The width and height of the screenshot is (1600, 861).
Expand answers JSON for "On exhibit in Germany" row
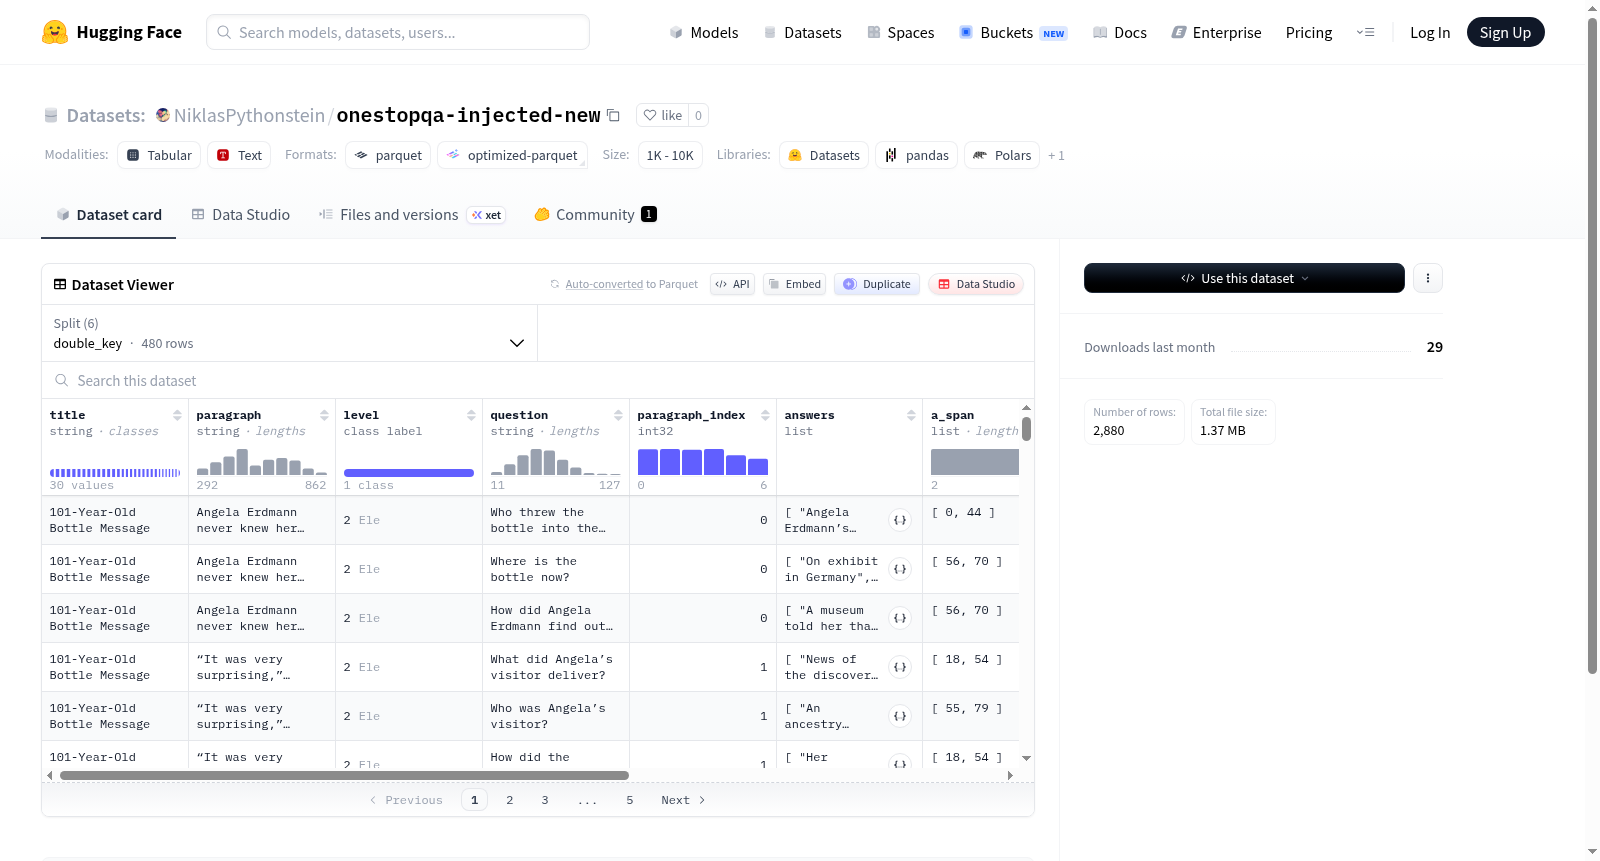point(900,569)
